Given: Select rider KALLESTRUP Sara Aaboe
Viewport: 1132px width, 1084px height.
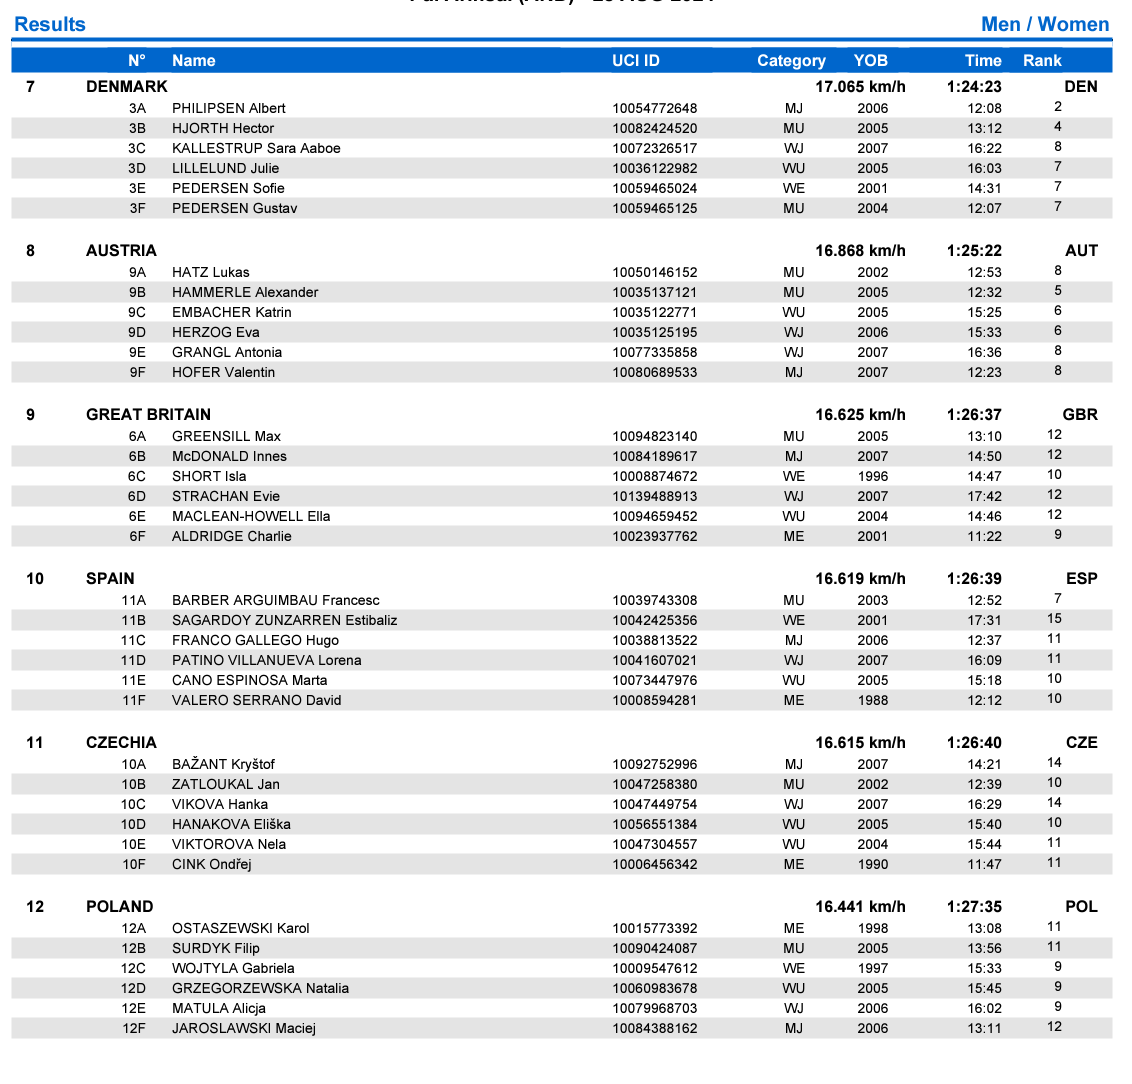Looking at the screenshot, I should point(256,148).
